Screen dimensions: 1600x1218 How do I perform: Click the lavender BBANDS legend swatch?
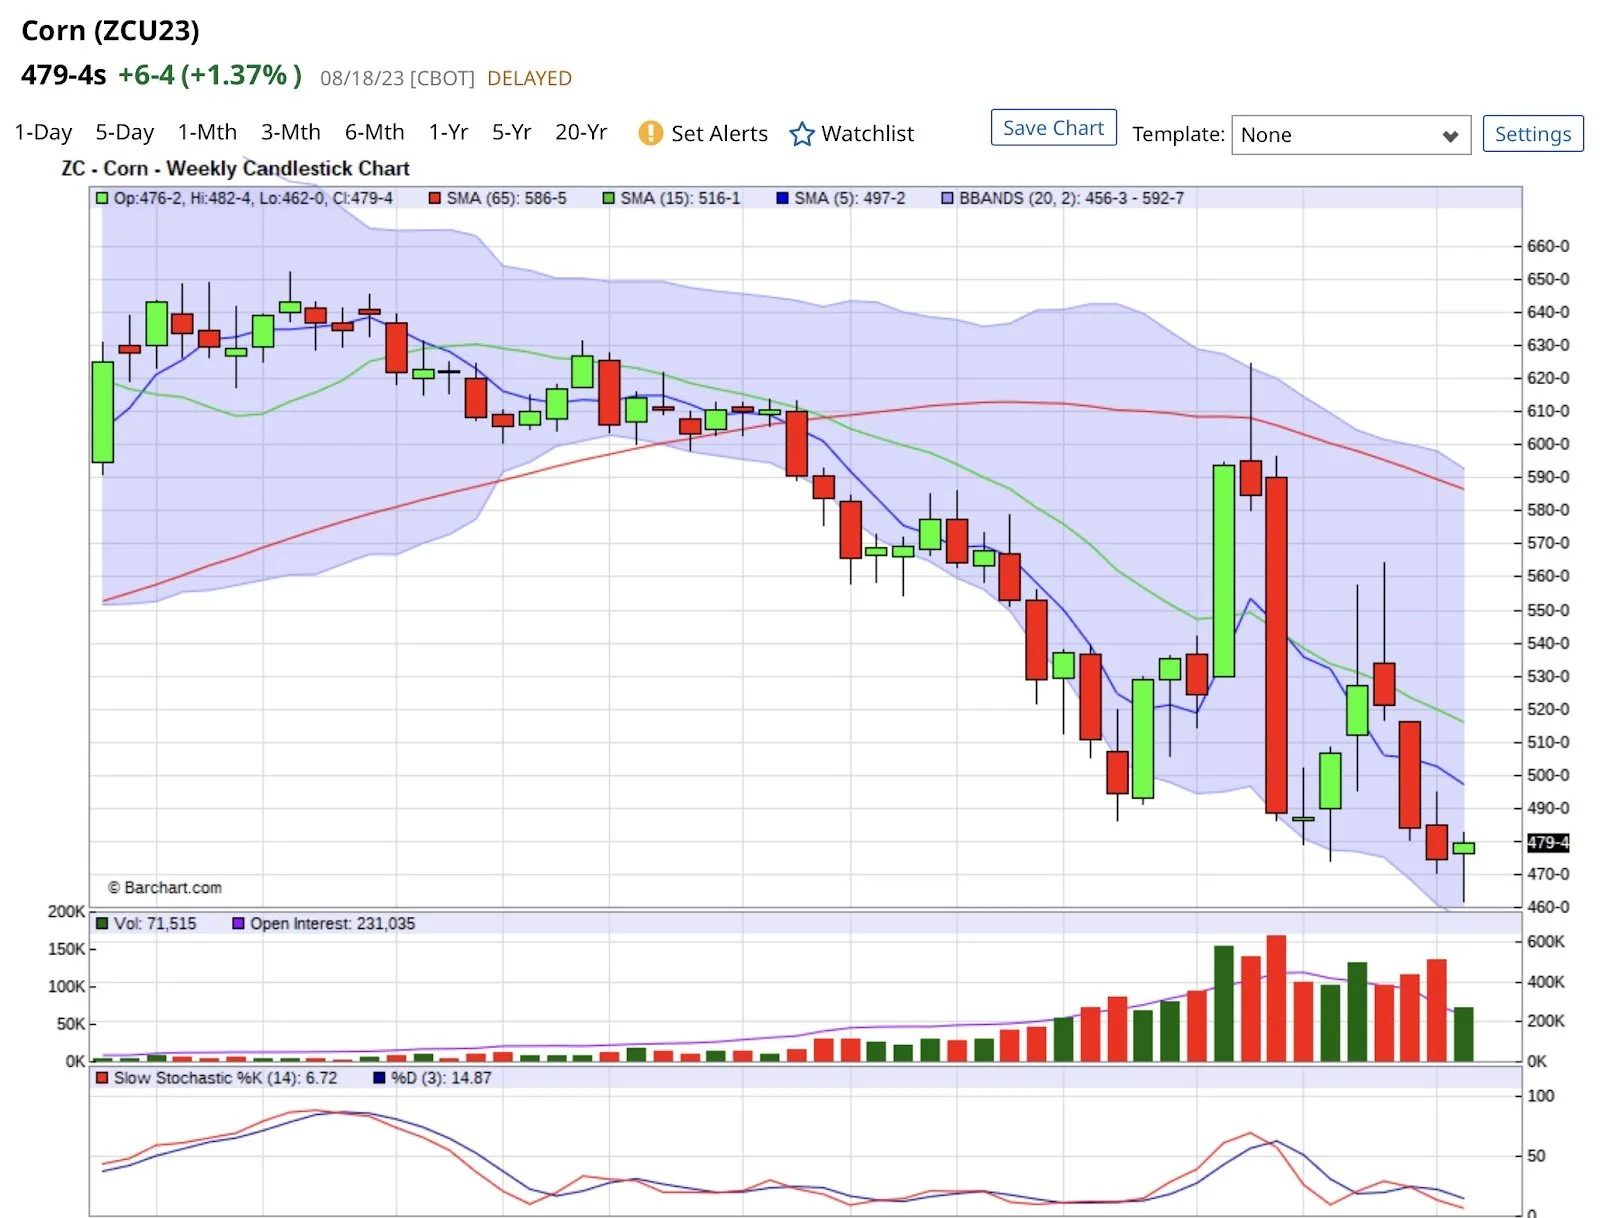(947, 198)
